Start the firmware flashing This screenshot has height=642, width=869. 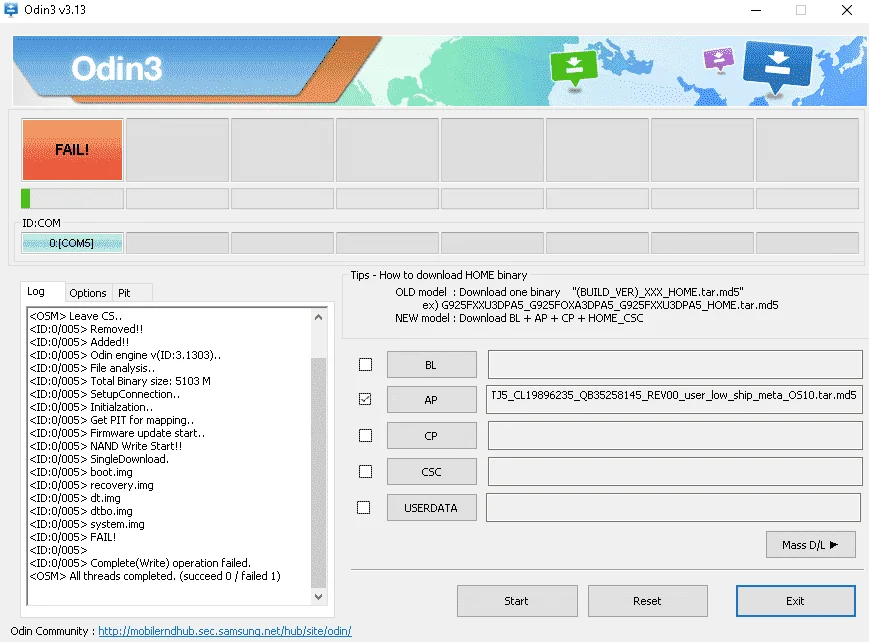click(517, 601)
